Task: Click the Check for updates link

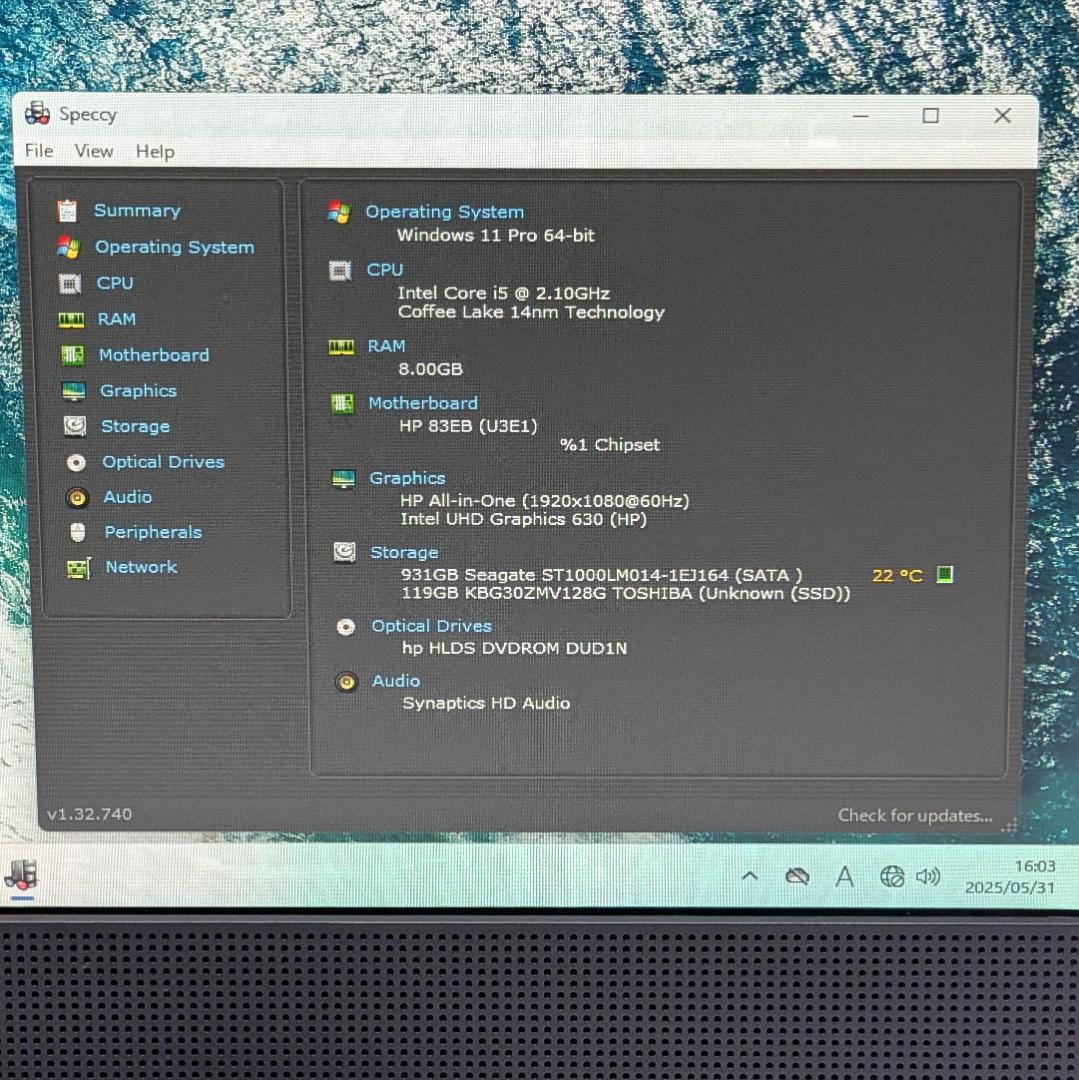Action: (x=914, y=816)
